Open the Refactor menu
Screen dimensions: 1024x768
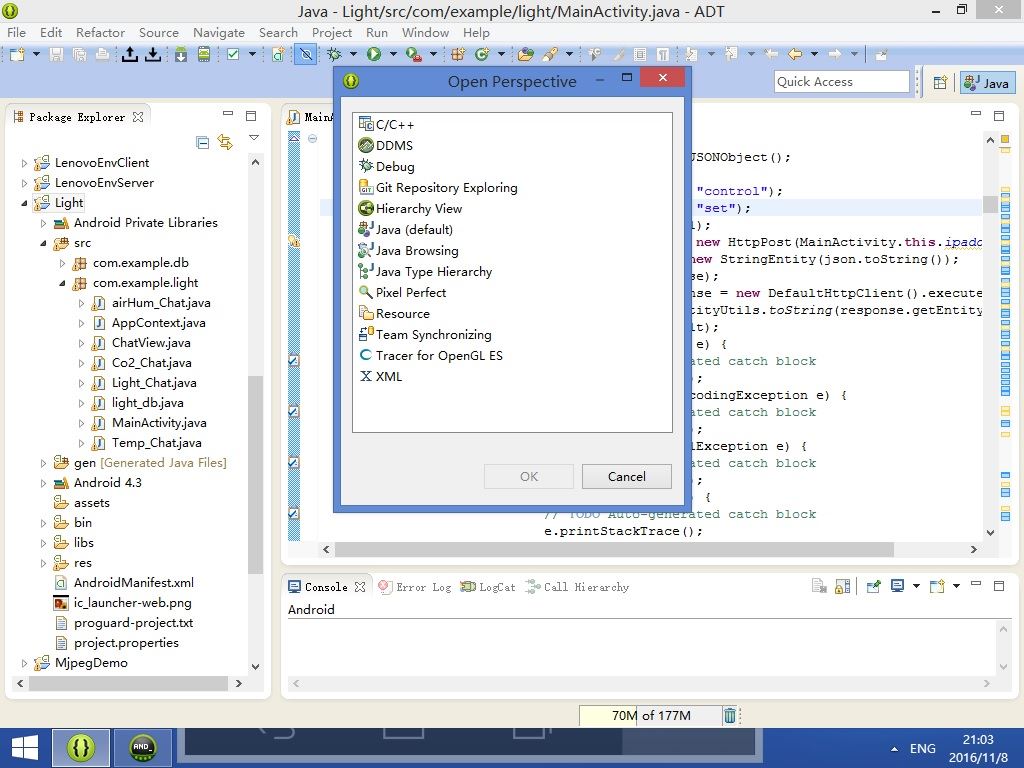100,33
